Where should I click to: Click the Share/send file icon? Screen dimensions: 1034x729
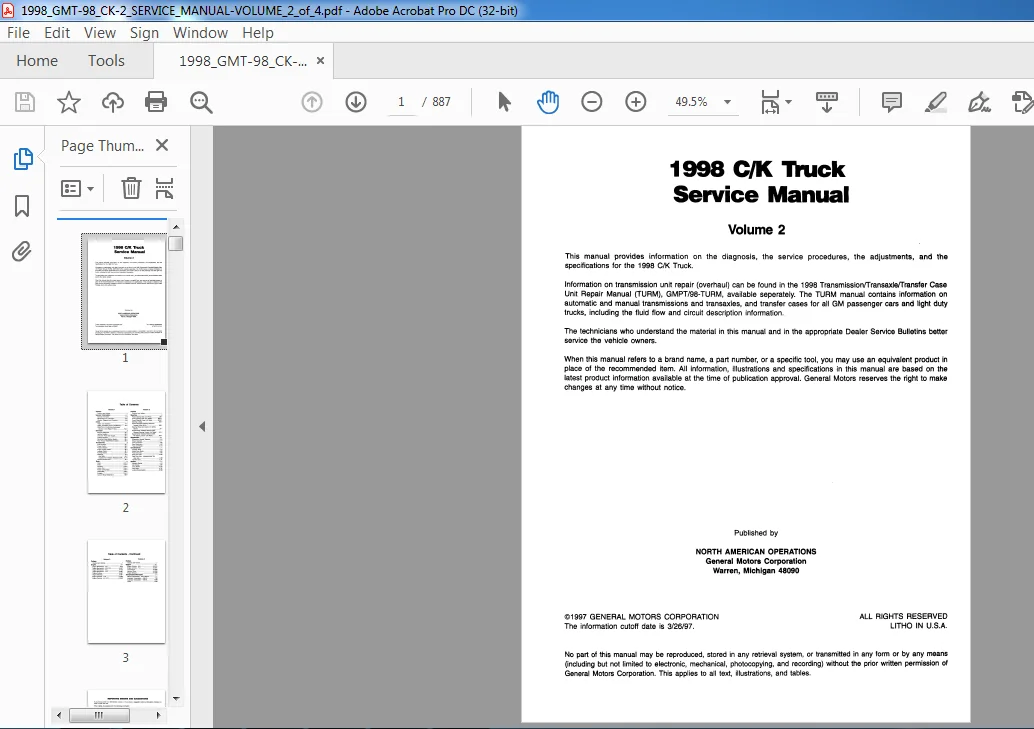pyautogui.click(x=1022, y=102)
